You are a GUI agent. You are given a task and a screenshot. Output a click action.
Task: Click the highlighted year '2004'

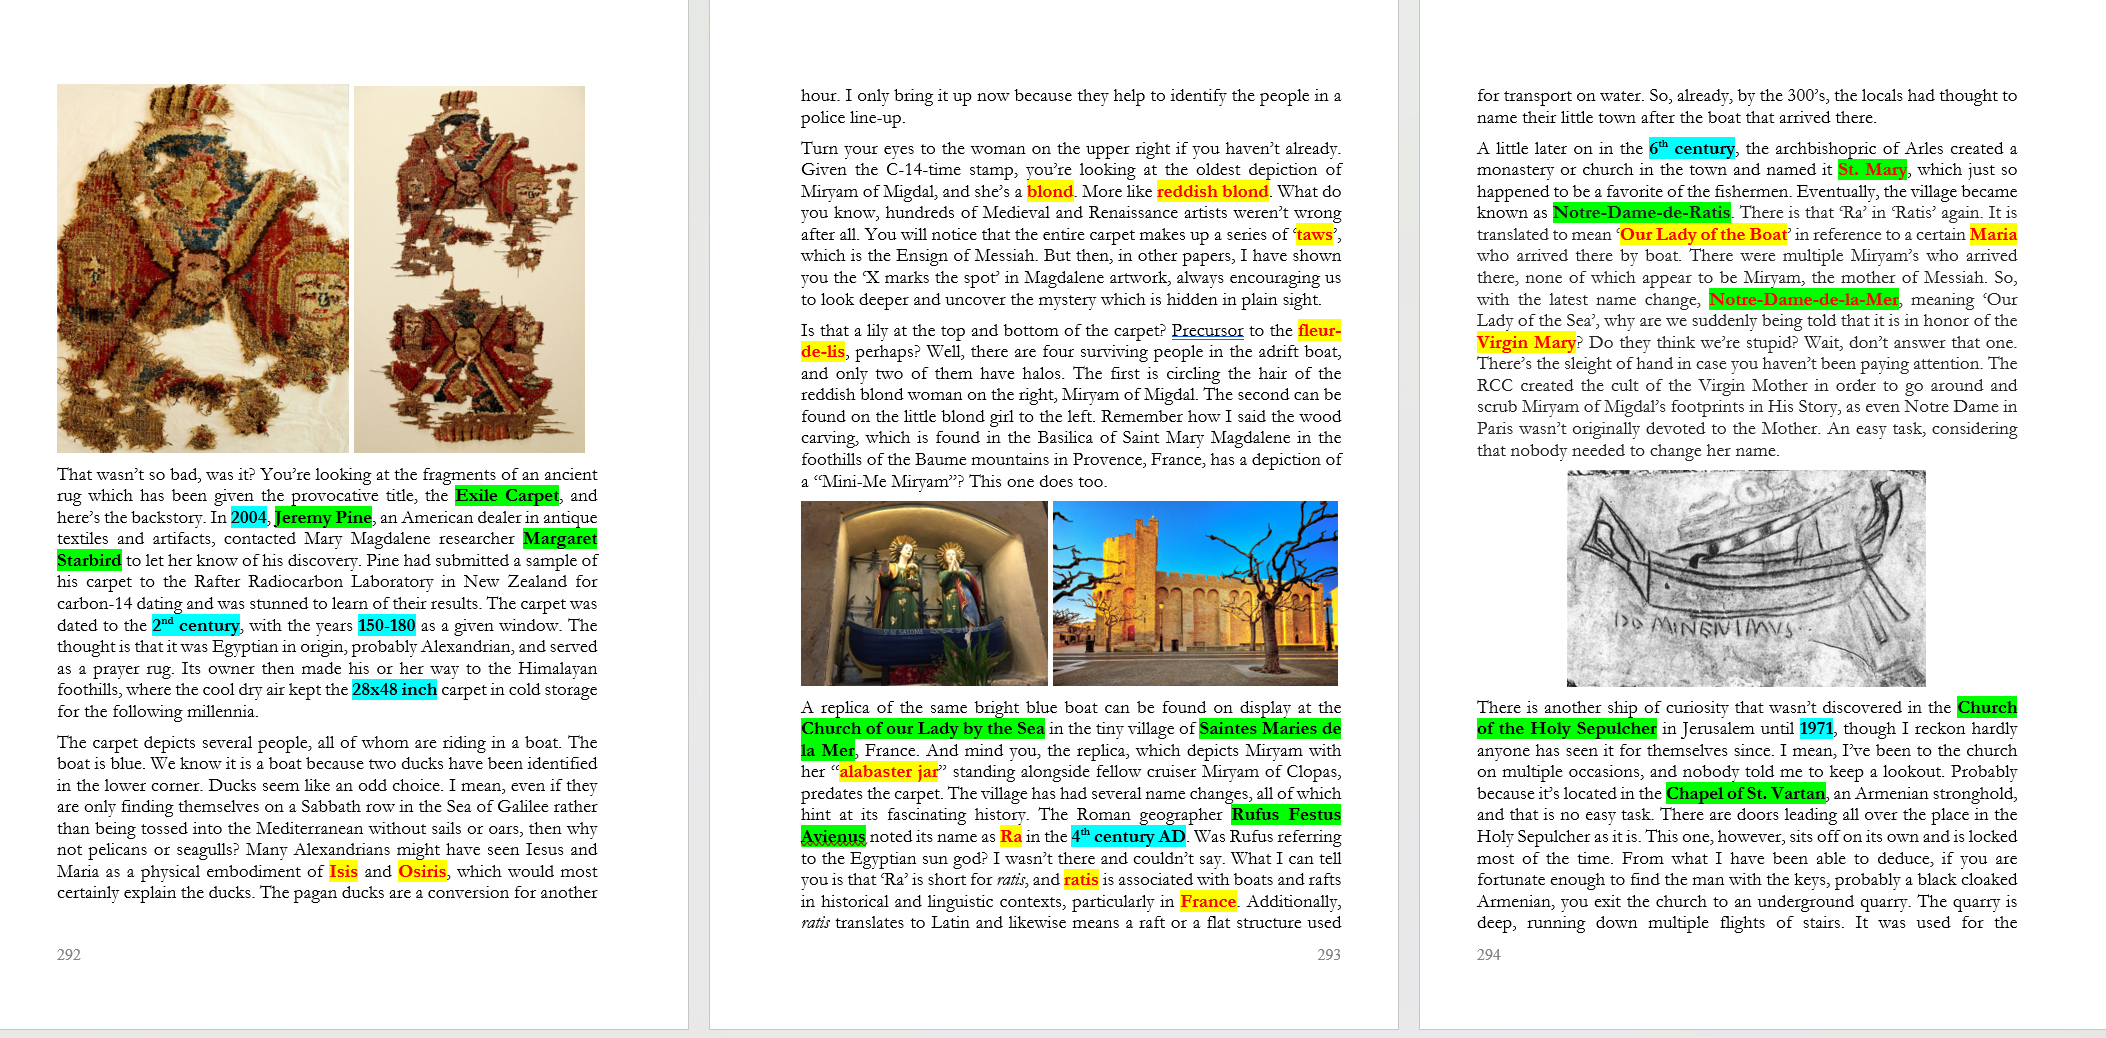pyautogui.click(x=249, y=517)
